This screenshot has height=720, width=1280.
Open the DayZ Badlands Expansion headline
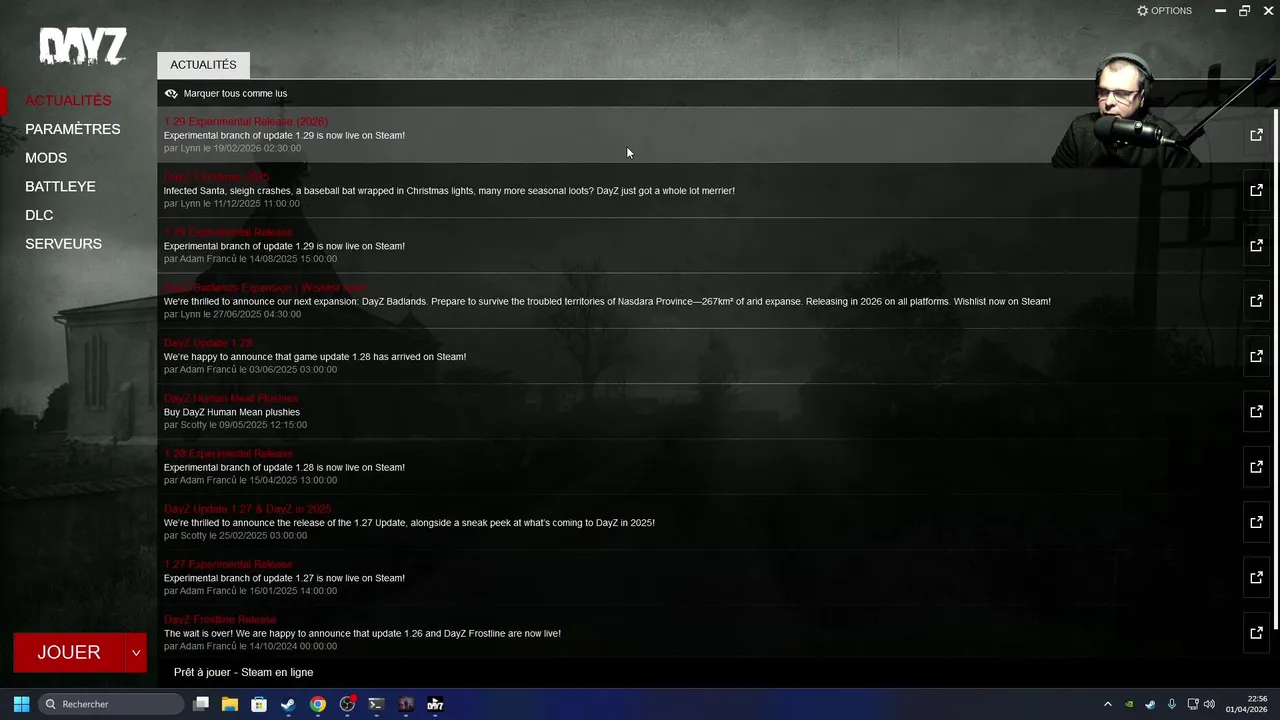[265, 288]
